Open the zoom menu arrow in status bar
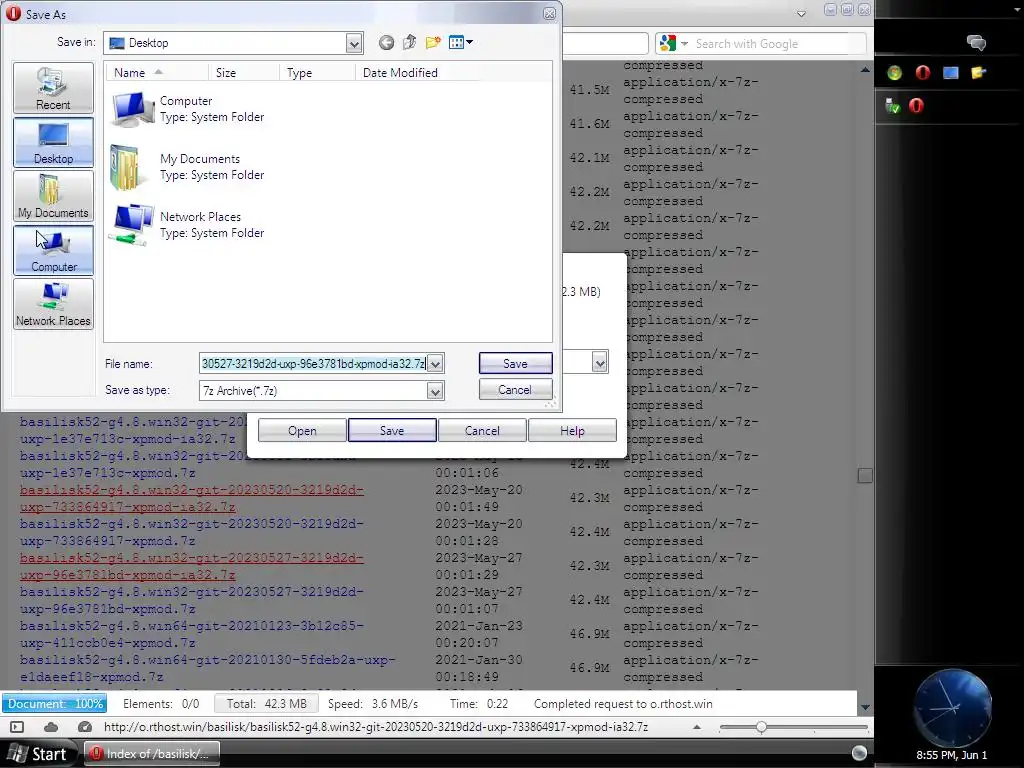1024x768 pixels. pyautogui.click(x=697, y=727)
